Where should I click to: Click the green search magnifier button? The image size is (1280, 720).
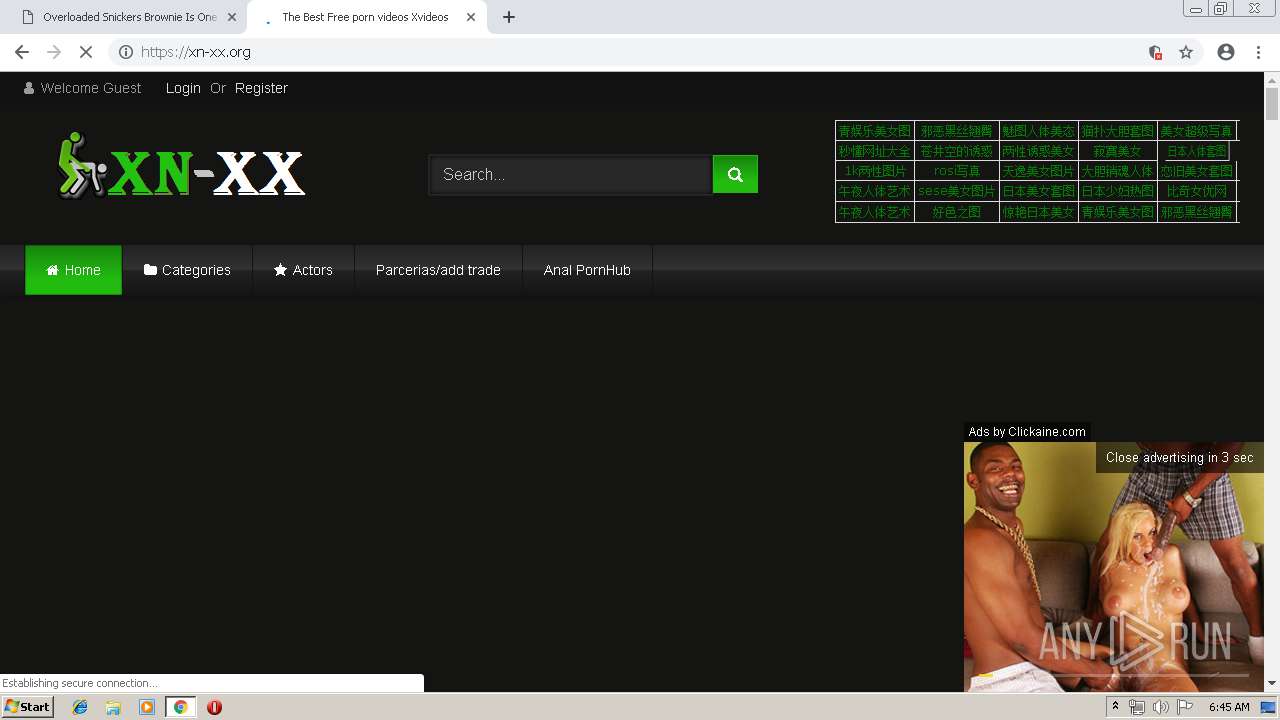click(735, 174)
